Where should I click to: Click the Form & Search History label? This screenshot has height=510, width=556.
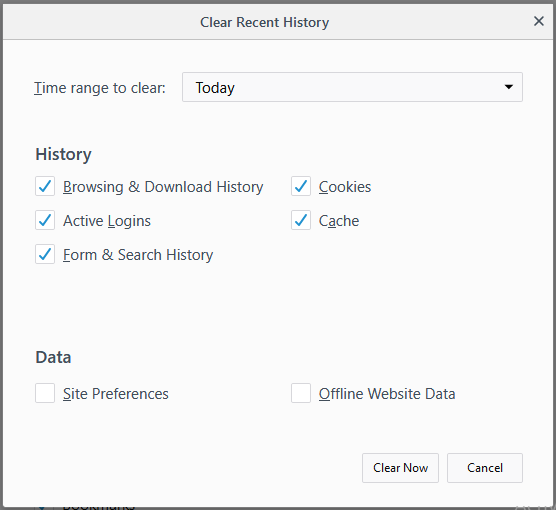pyautogui.click(x=138, y=255)
